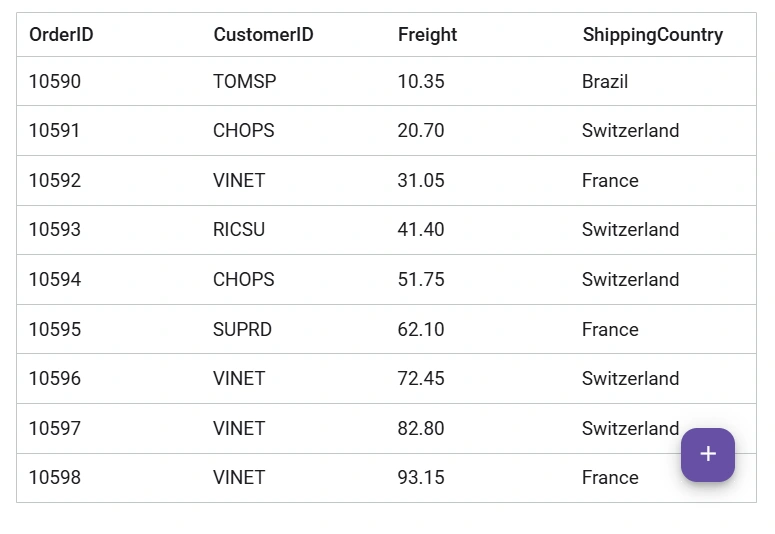The image size is (775, 534).
Task: Click the freight value 41.40
Action: coord(421,230)
